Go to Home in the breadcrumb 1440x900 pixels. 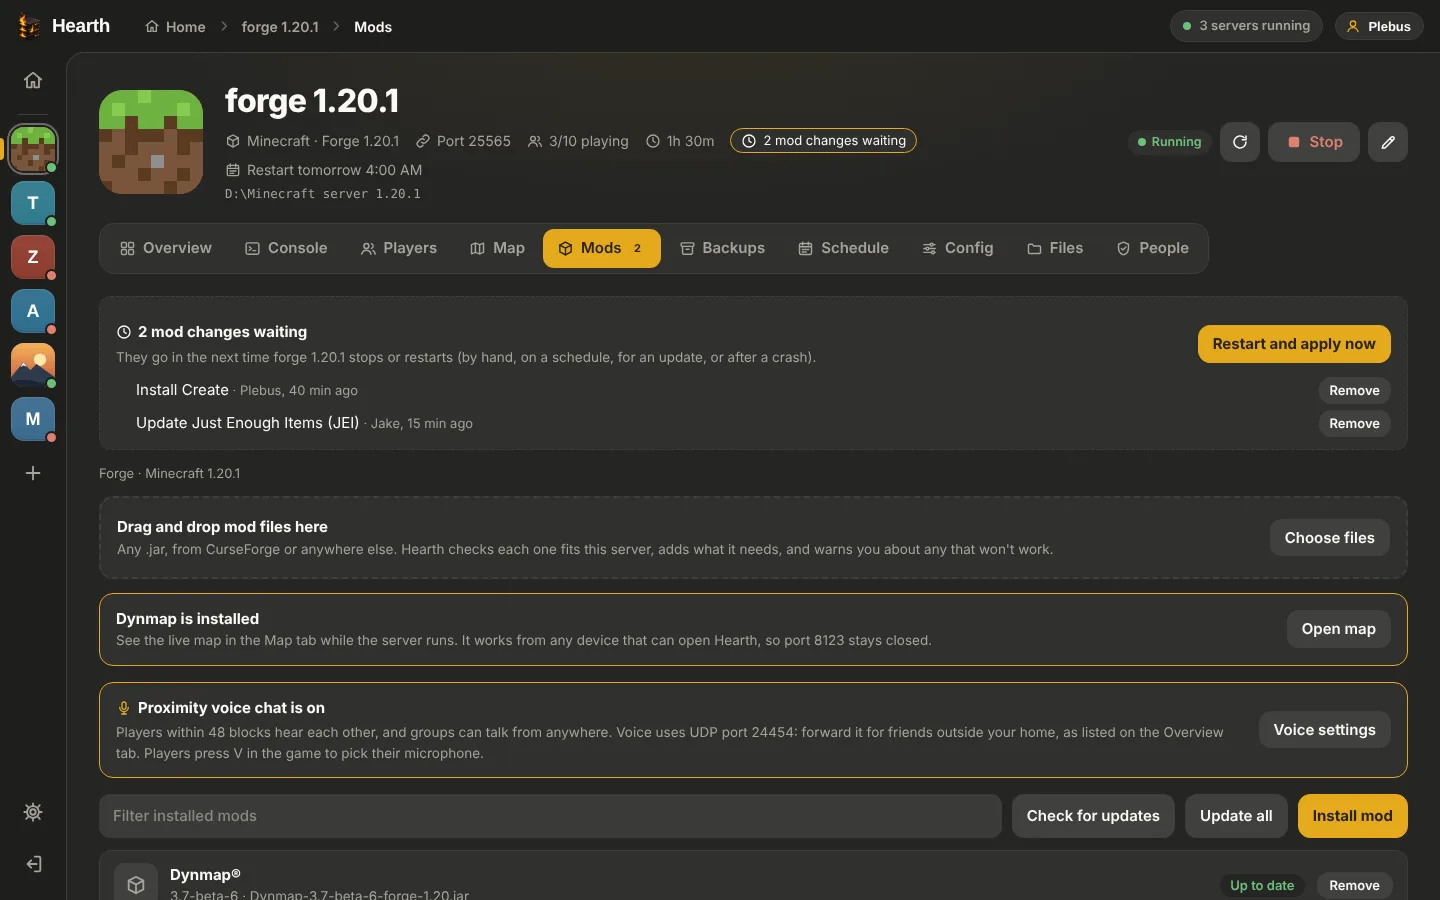click(x=175, y=27)
